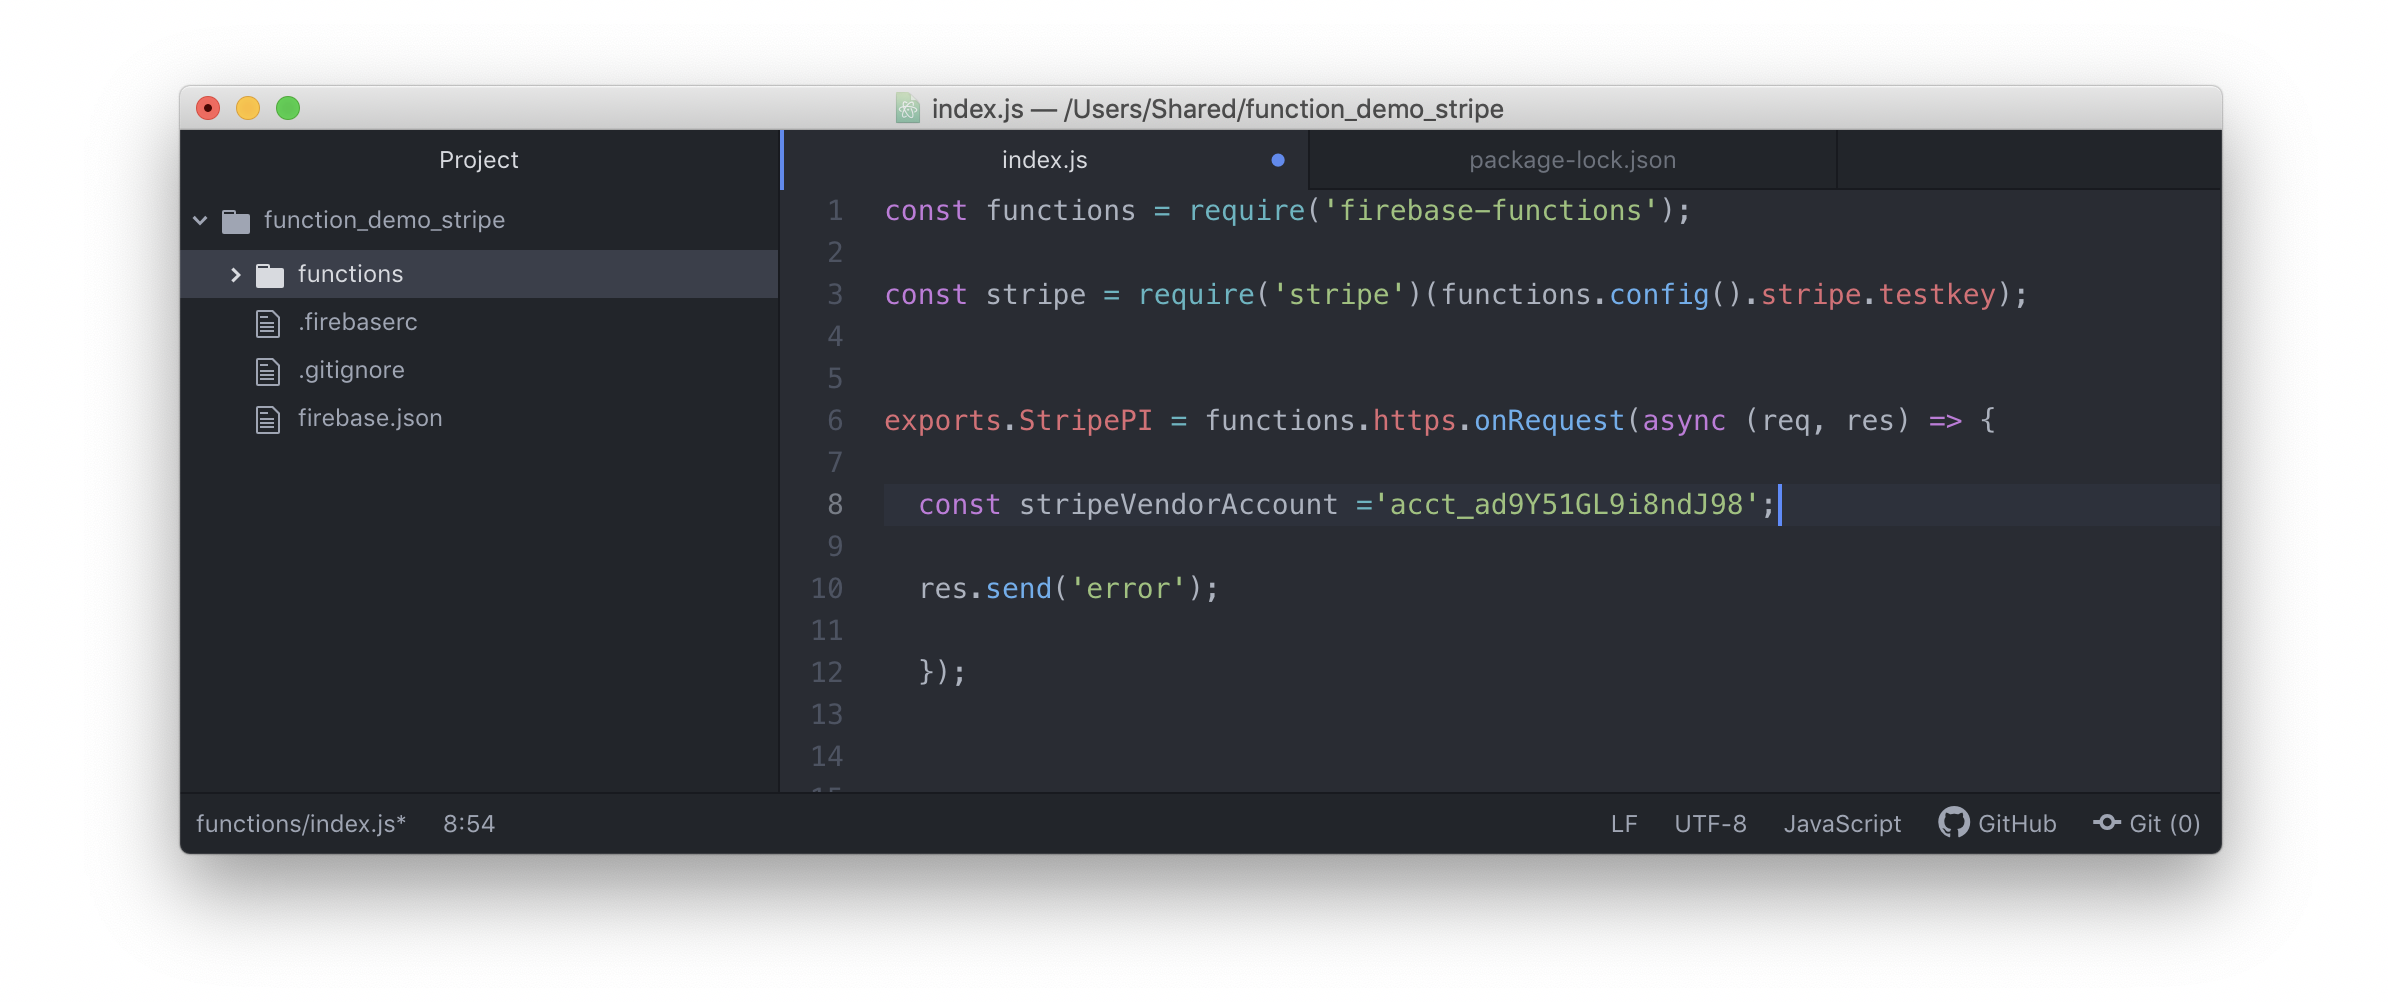Viewport: 2388px width, 1002px height.
Task: Click the file icon beside .firebaserc
Action: click(266, 322)
